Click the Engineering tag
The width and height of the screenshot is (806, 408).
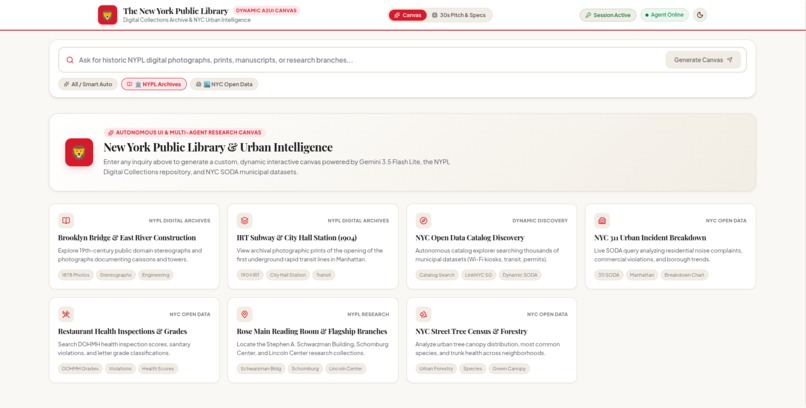156,275
